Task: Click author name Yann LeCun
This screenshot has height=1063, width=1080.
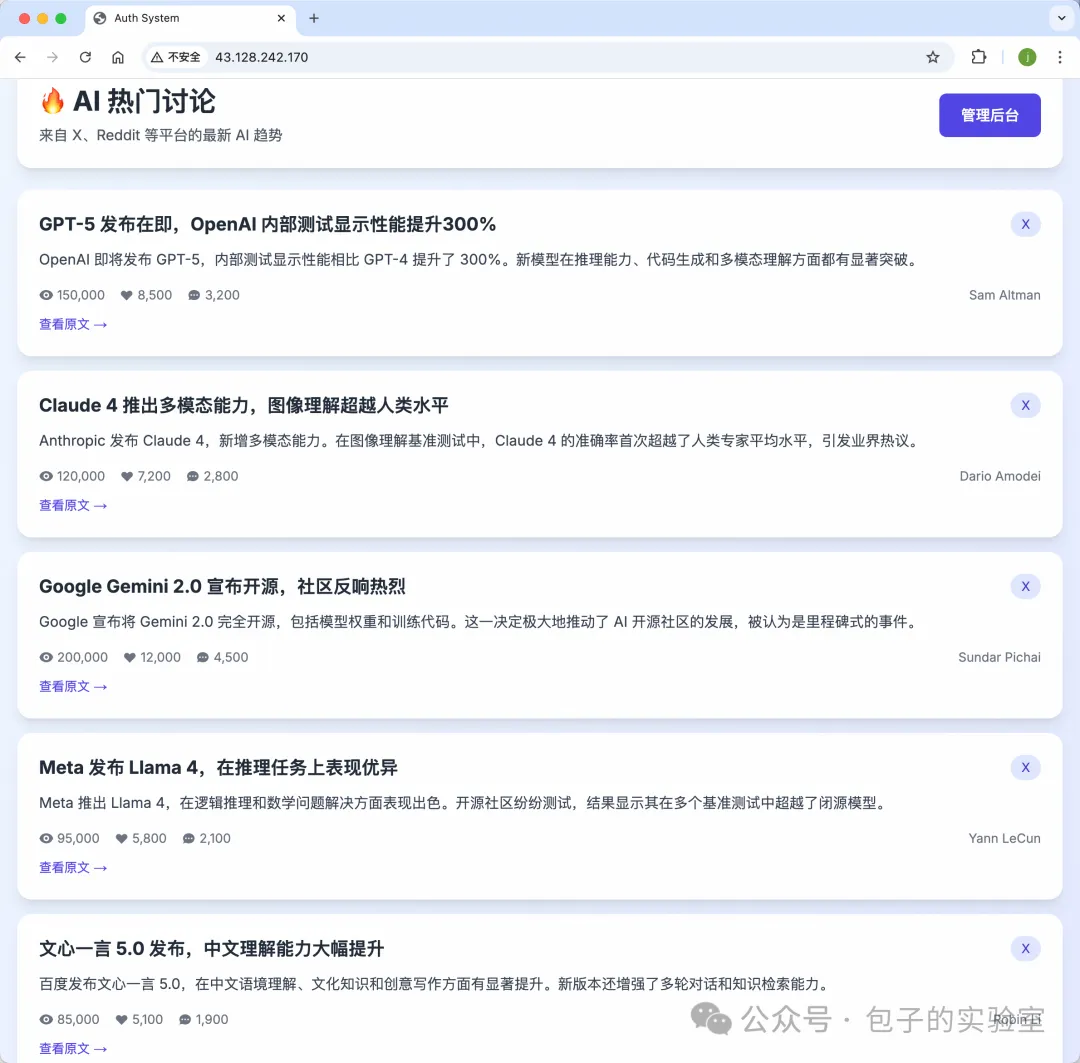Action: click(x=1004, y=839)
